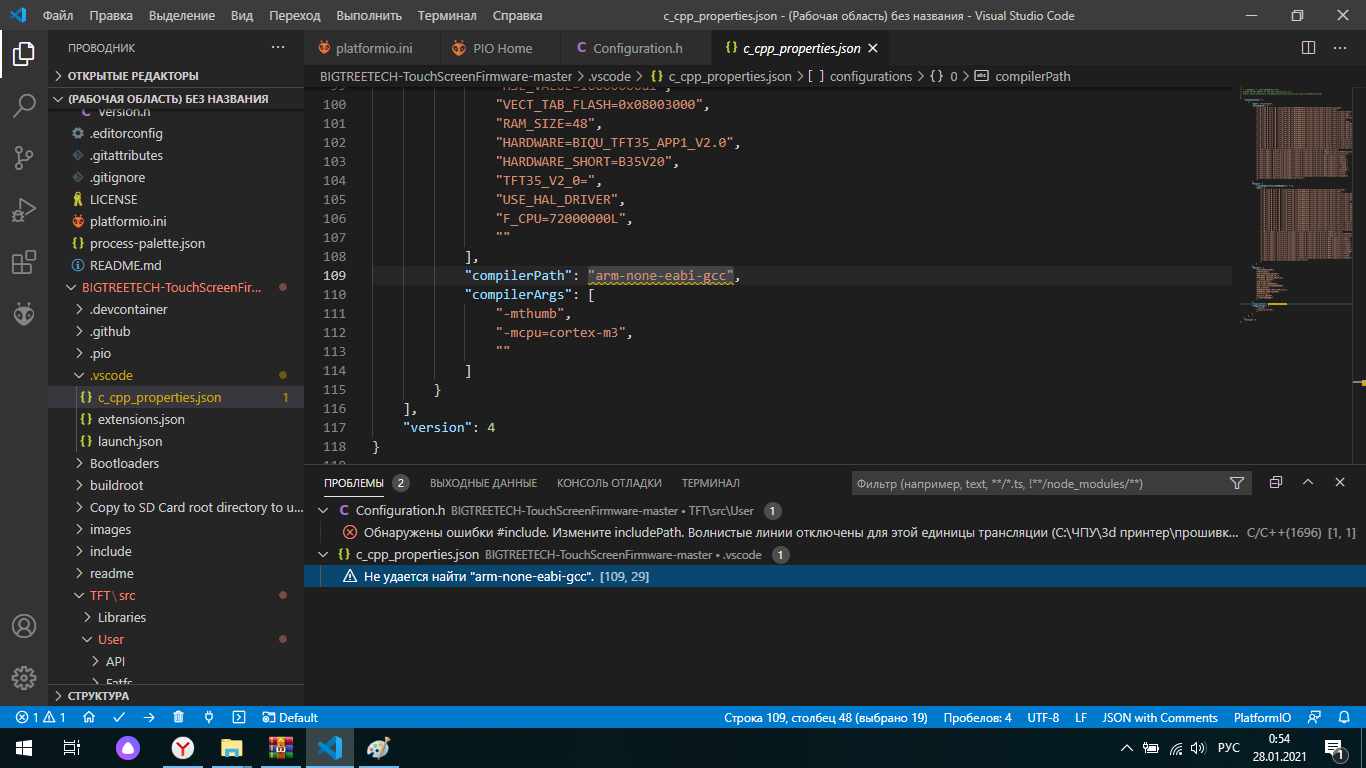Click the UTF-8 encoding indicator
Screen dimensions: 1366x768
pyautogui.click(x=1043, y=717)
